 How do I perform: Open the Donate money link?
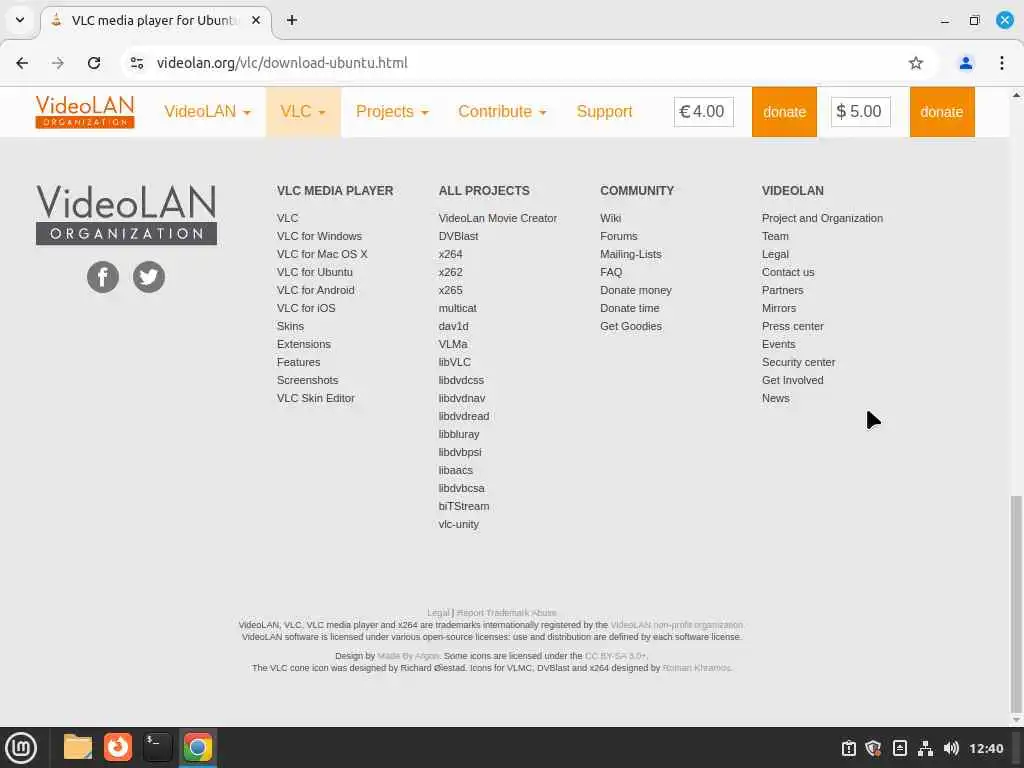pos(635,290)
